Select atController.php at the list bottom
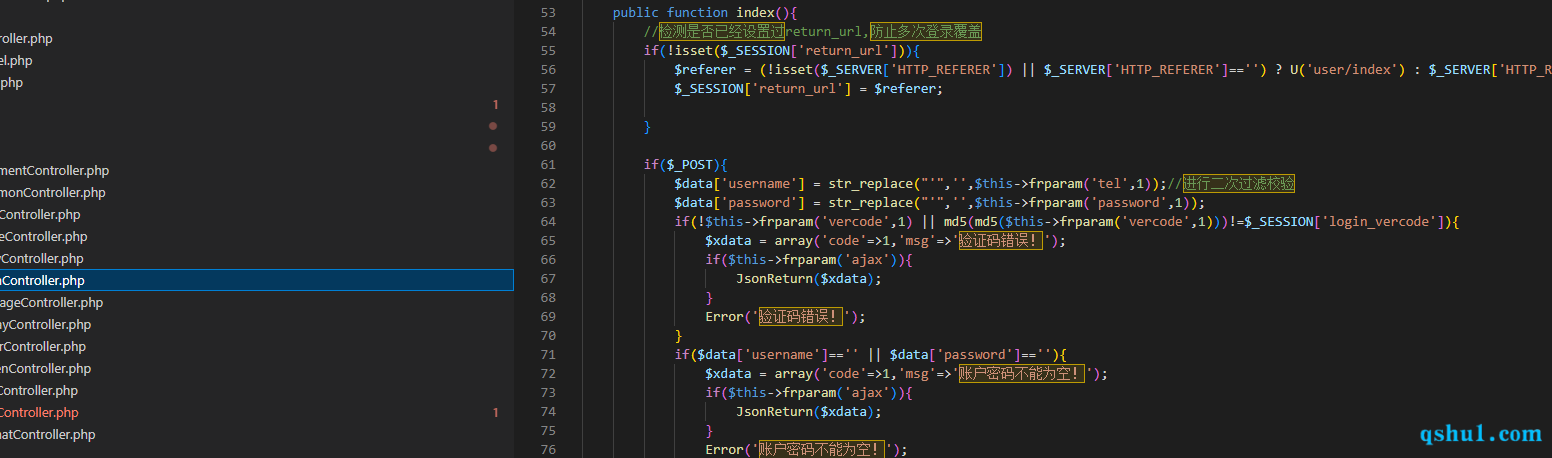Screen dimensions: 1552x458 (47, 435)
